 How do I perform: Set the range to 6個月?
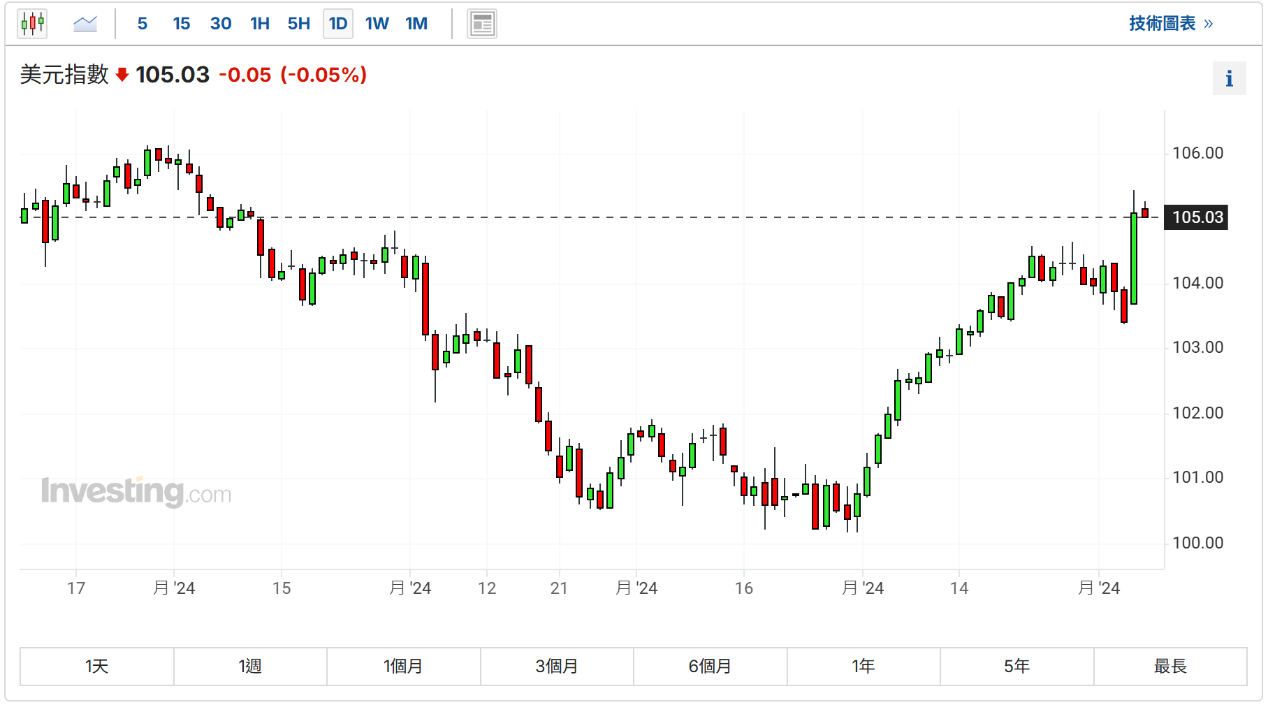[710, 666]
